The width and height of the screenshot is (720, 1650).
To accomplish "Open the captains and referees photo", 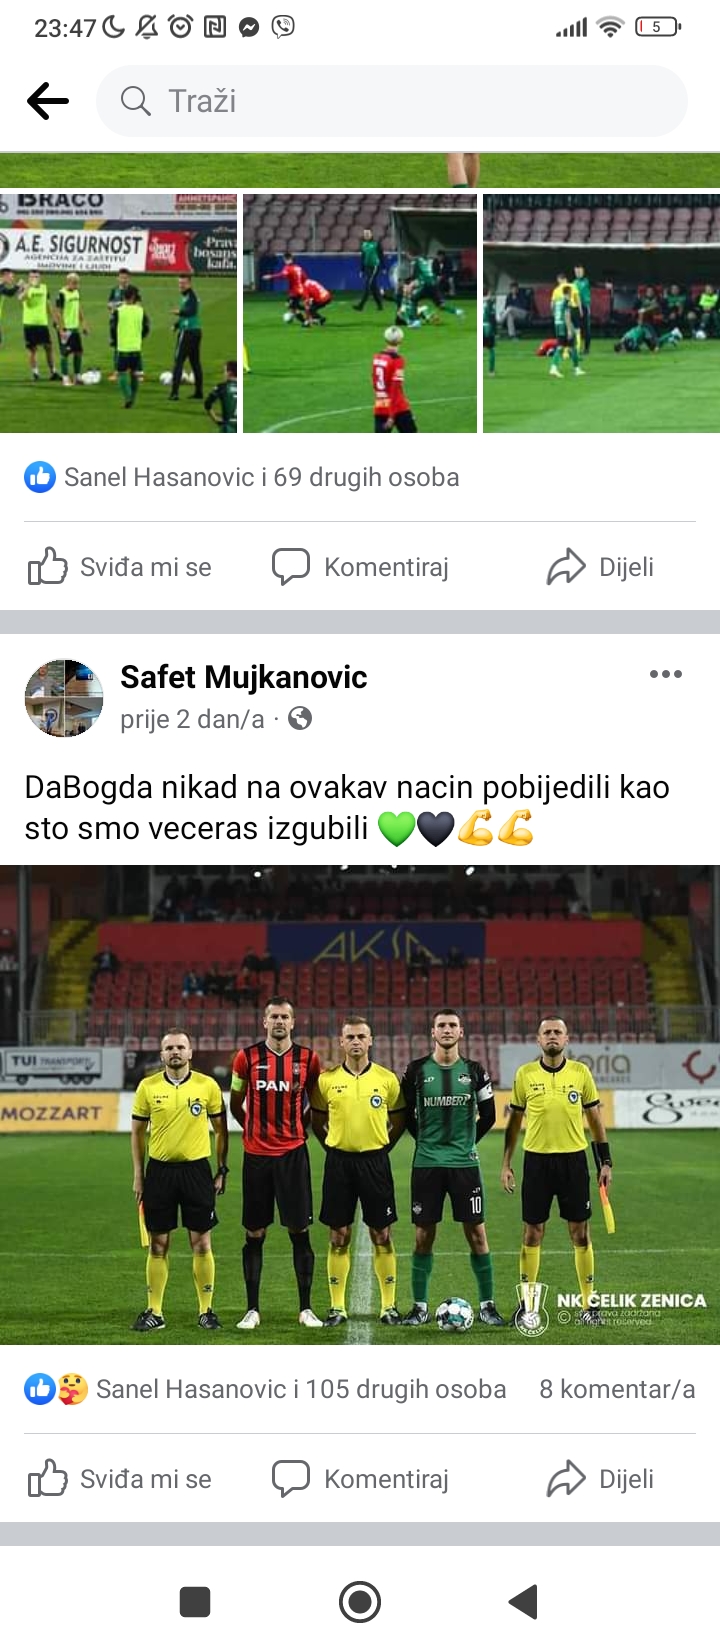I will click(x=360, y=1105).
